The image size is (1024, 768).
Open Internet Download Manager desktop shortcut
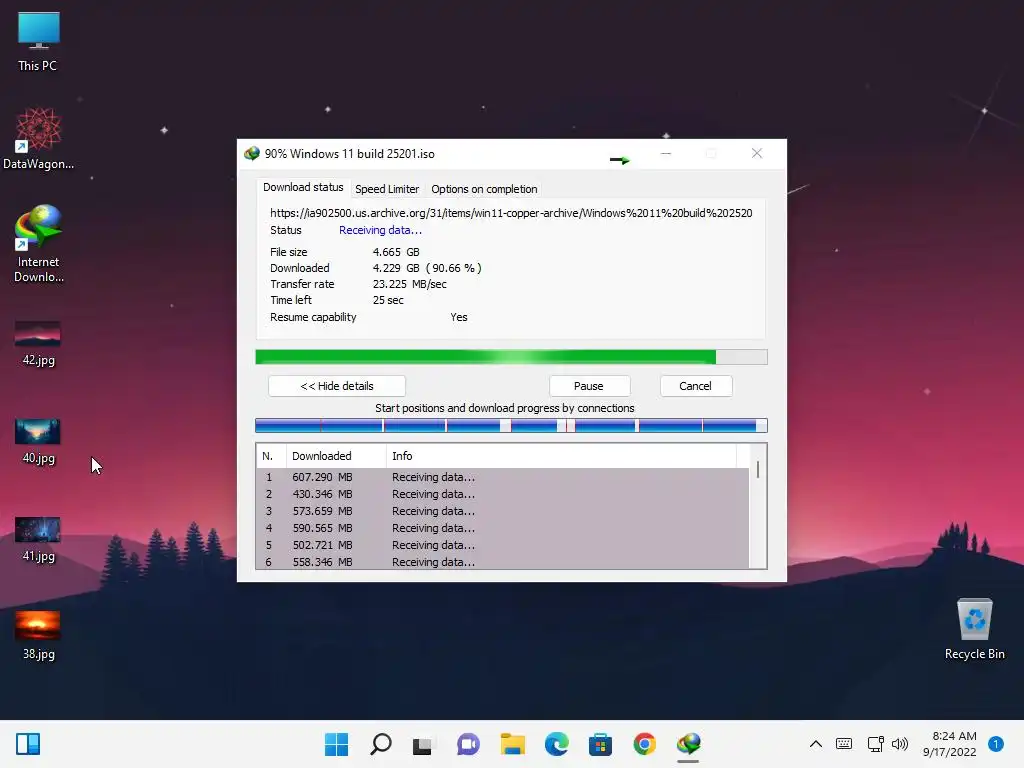[39, 244]
